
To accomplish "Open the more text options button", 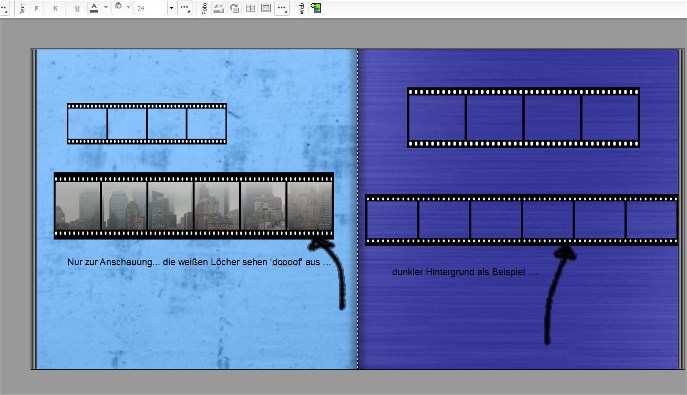I will coord(185,8).
